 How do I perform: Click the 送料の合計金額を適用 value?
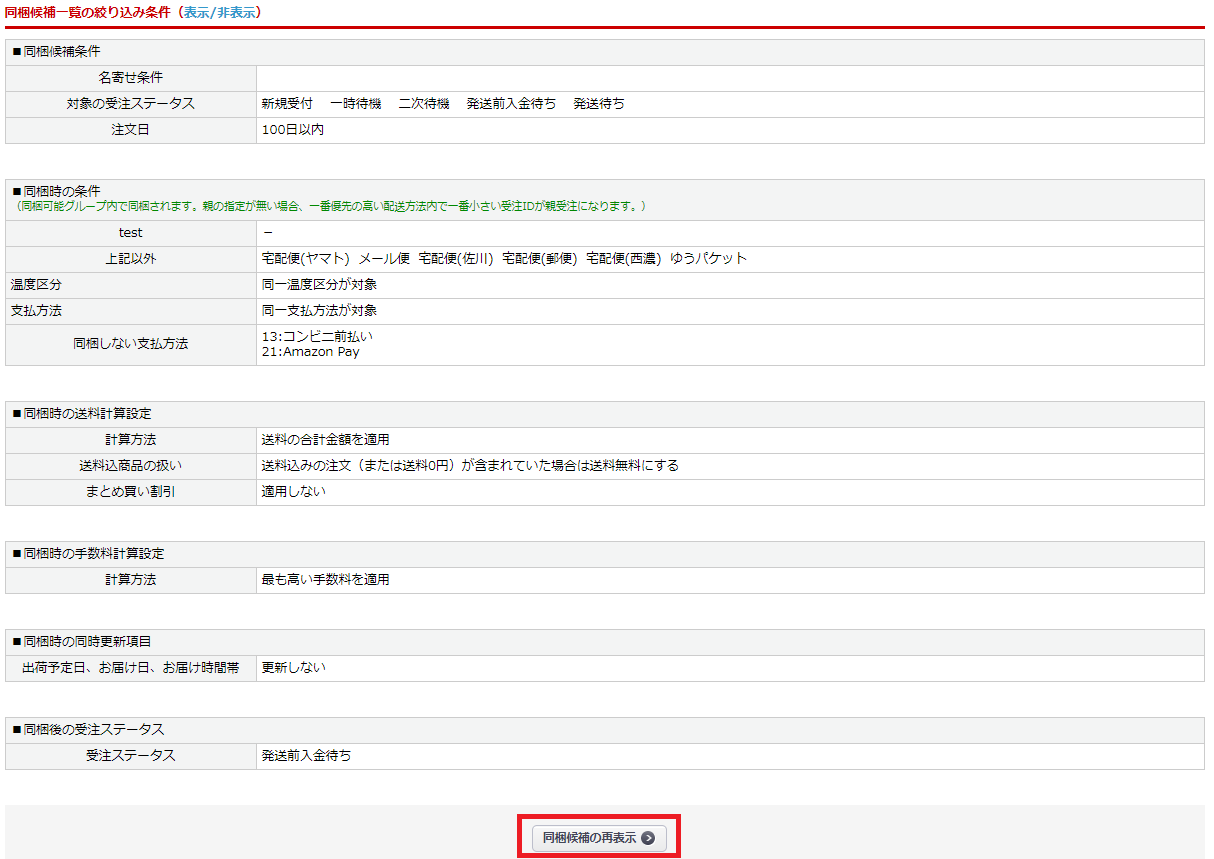pyautogui.click(x=325, y=440)
